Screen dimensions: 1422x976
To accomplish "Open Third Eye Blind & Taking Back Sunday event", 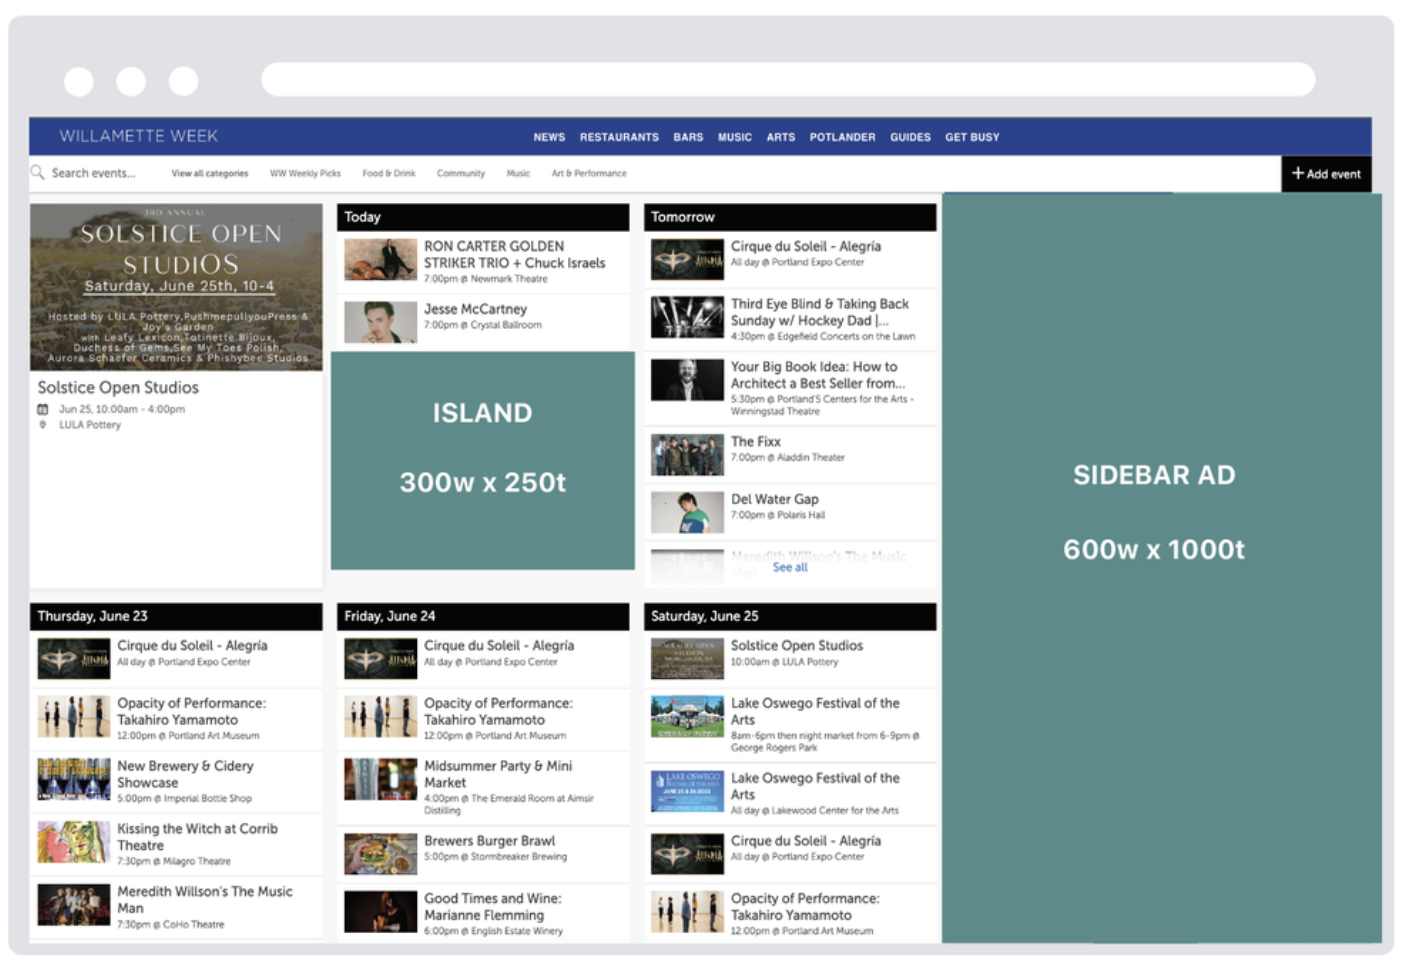I will click(819, 312).
